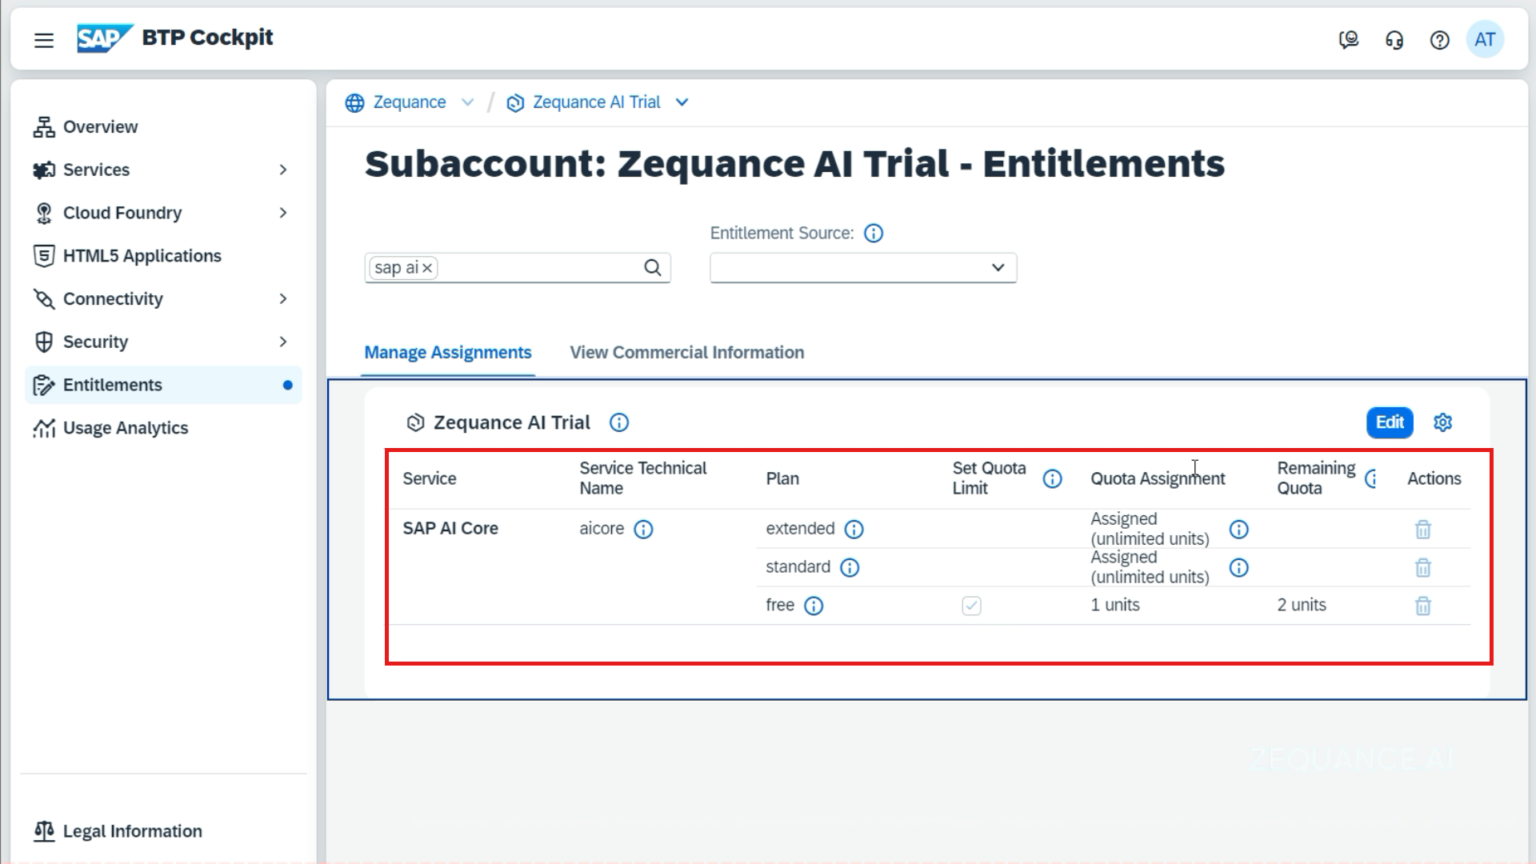
Task: Click the Connectivity label in sidebar
Action: [x=113, y=299]
